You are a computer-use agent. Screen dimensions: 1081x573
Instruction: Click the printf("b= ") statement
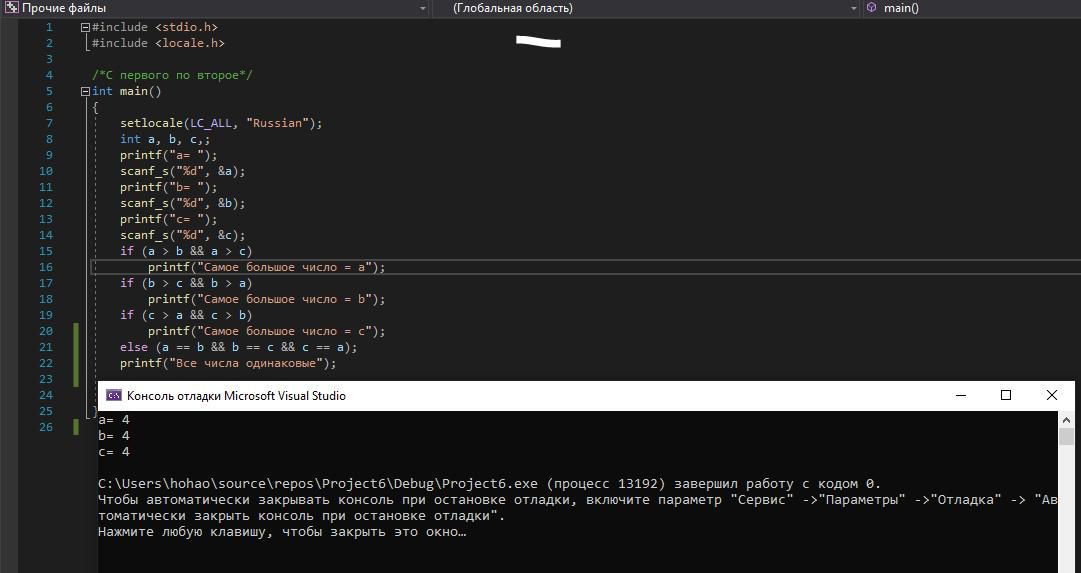click(169, 187)
